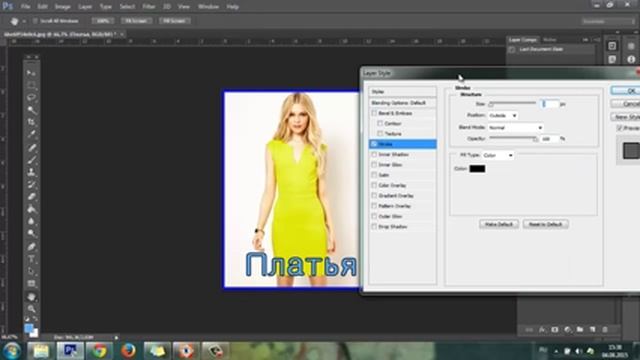Click the add layer mask icon
640x360 pixels.
[x=555, y=329]
